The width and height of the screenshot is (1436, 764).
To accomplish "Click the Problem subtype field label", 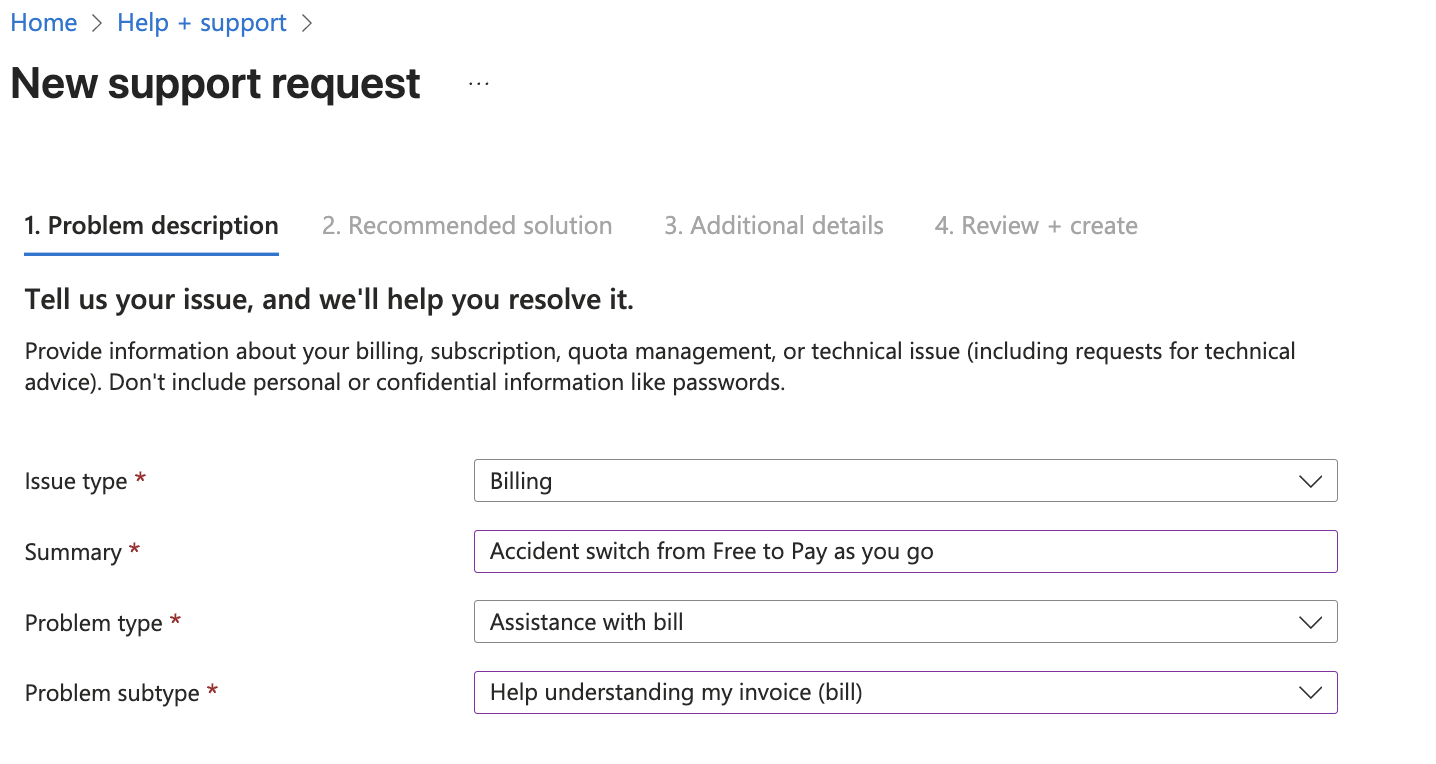I will (112, 694).
